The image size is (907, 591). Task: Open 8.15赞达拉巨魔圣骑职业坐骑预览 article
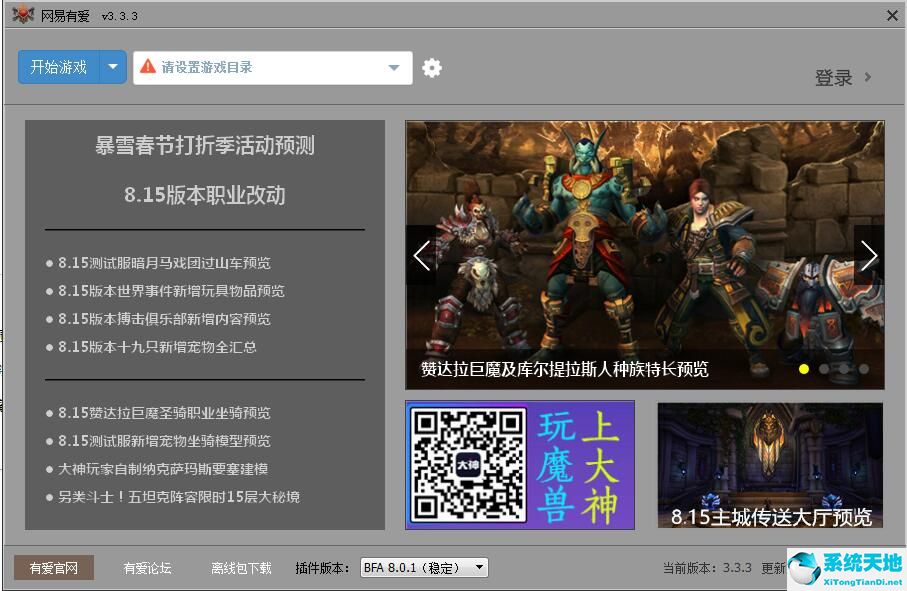[x=164, y=413]
